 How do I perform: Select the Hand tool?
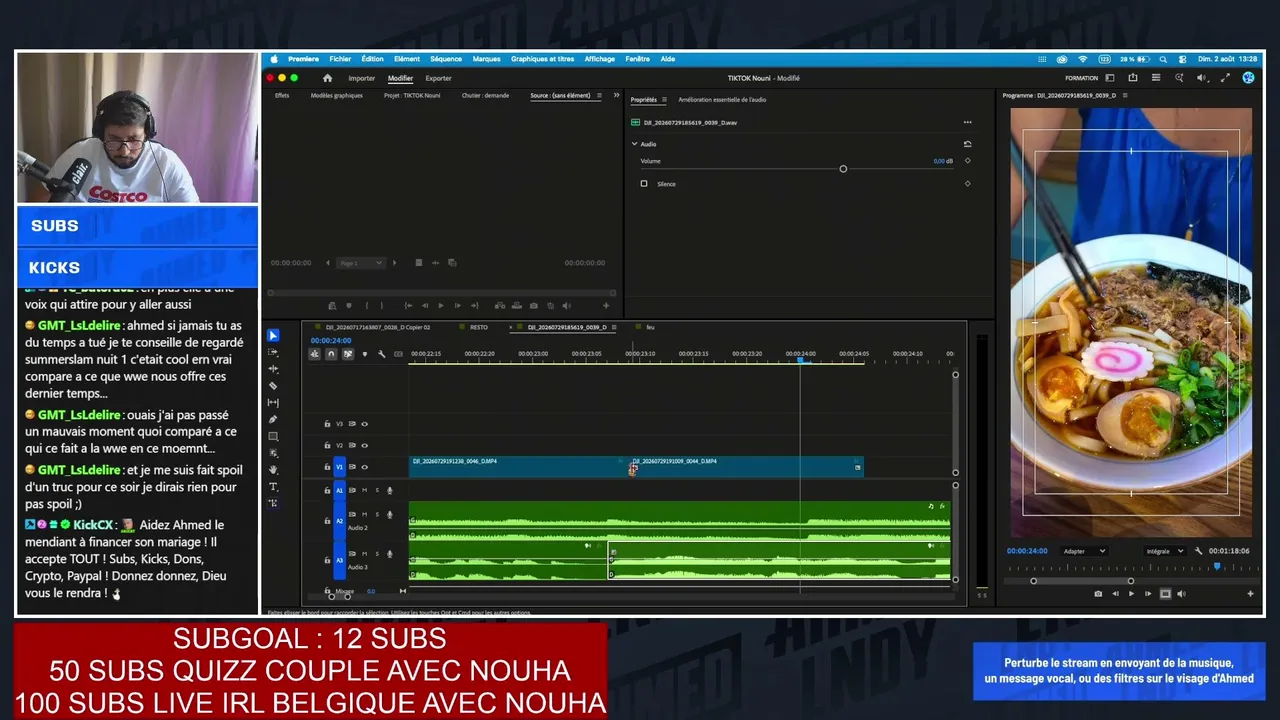273,469
